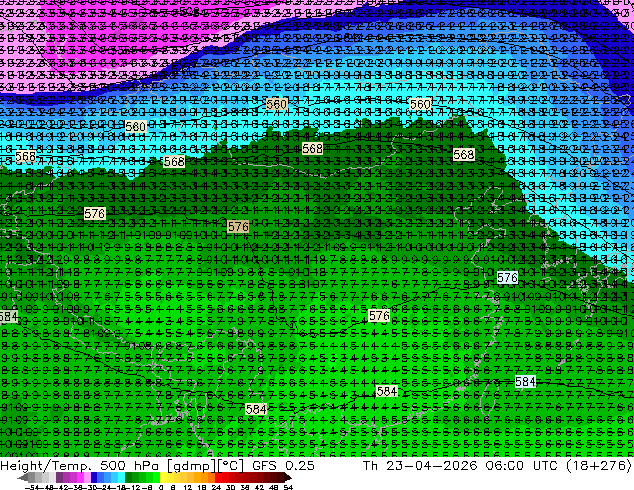Click the '54' legend scale maximum value
The image size is (634, 490).
tap(288, 488)
